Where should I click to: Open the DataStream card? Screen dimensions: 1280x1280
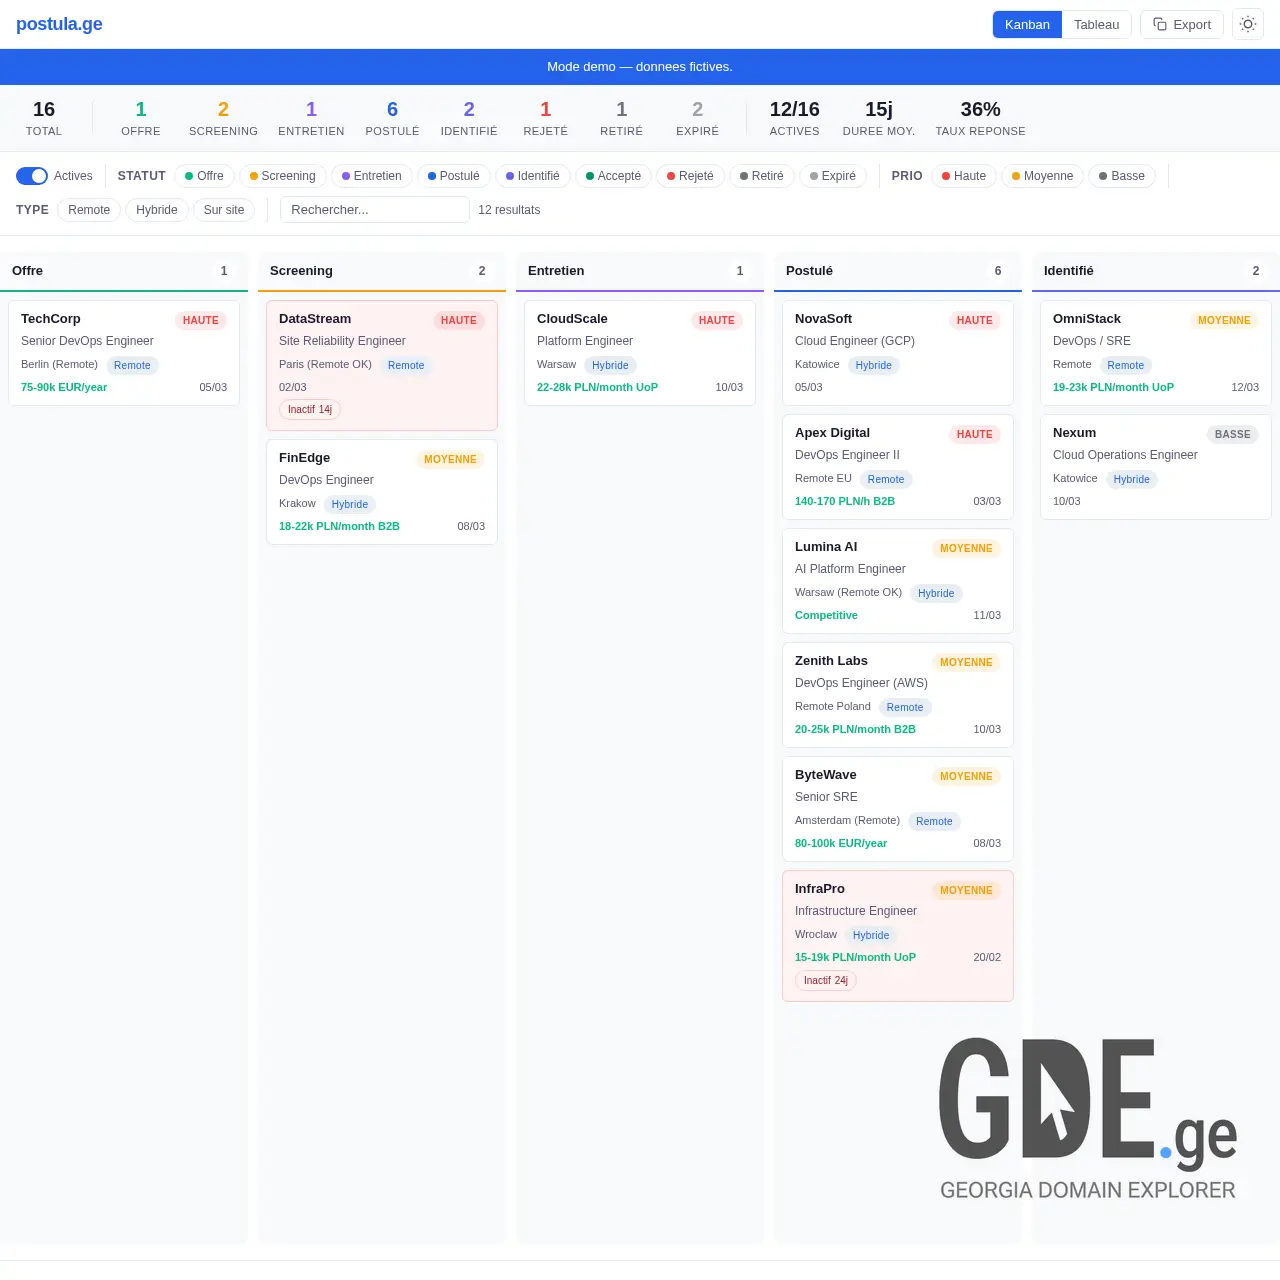(x=382, y=365)
